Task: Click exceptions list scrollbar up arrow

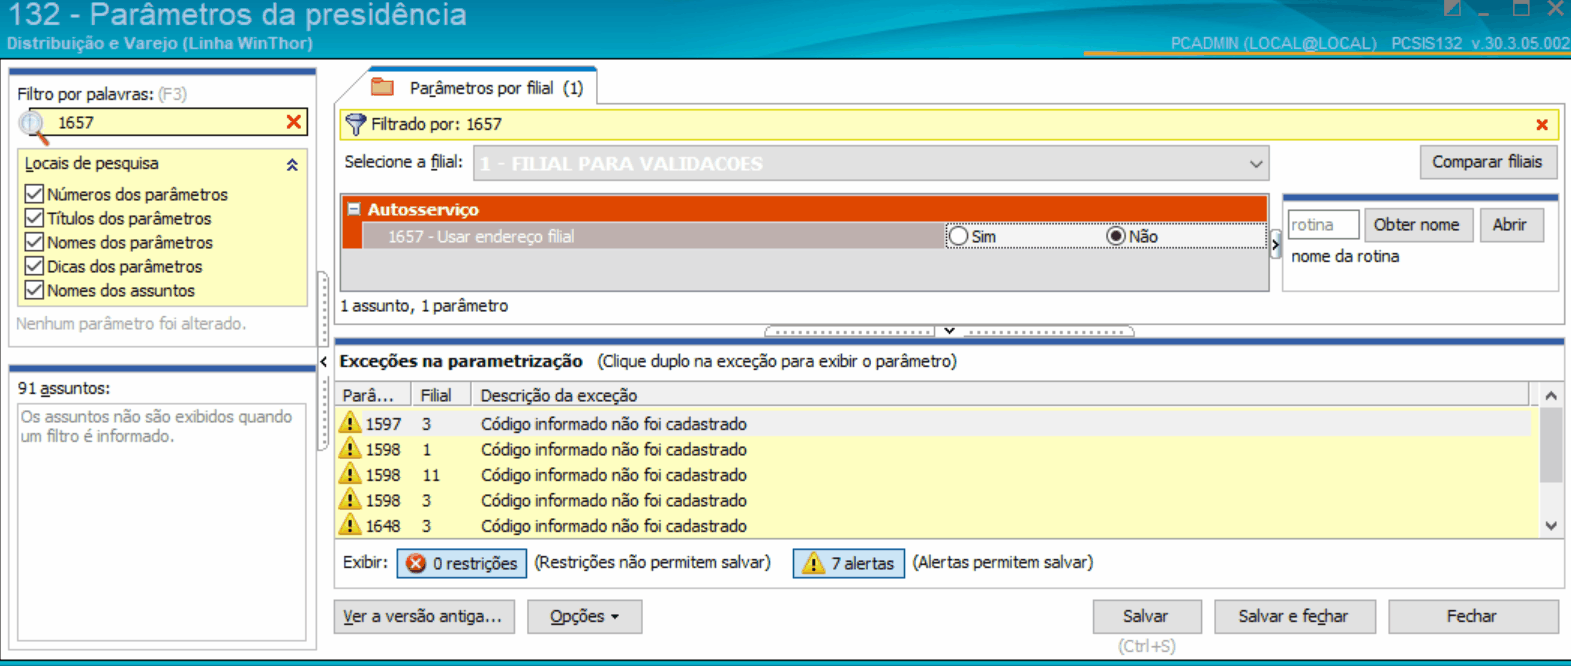Action: 1551,396
